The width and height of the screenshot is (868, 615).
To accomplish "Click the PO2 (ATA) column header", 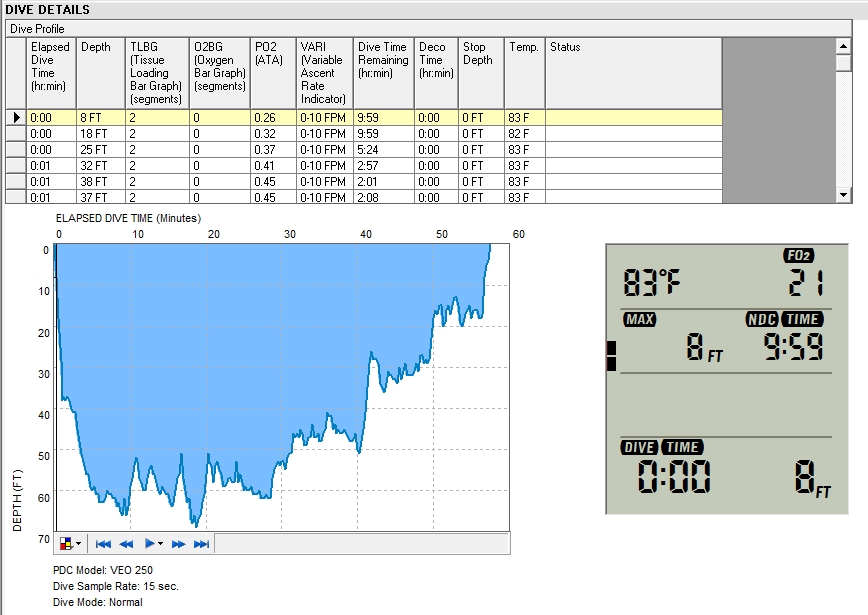I will click(x=273, y=73).
